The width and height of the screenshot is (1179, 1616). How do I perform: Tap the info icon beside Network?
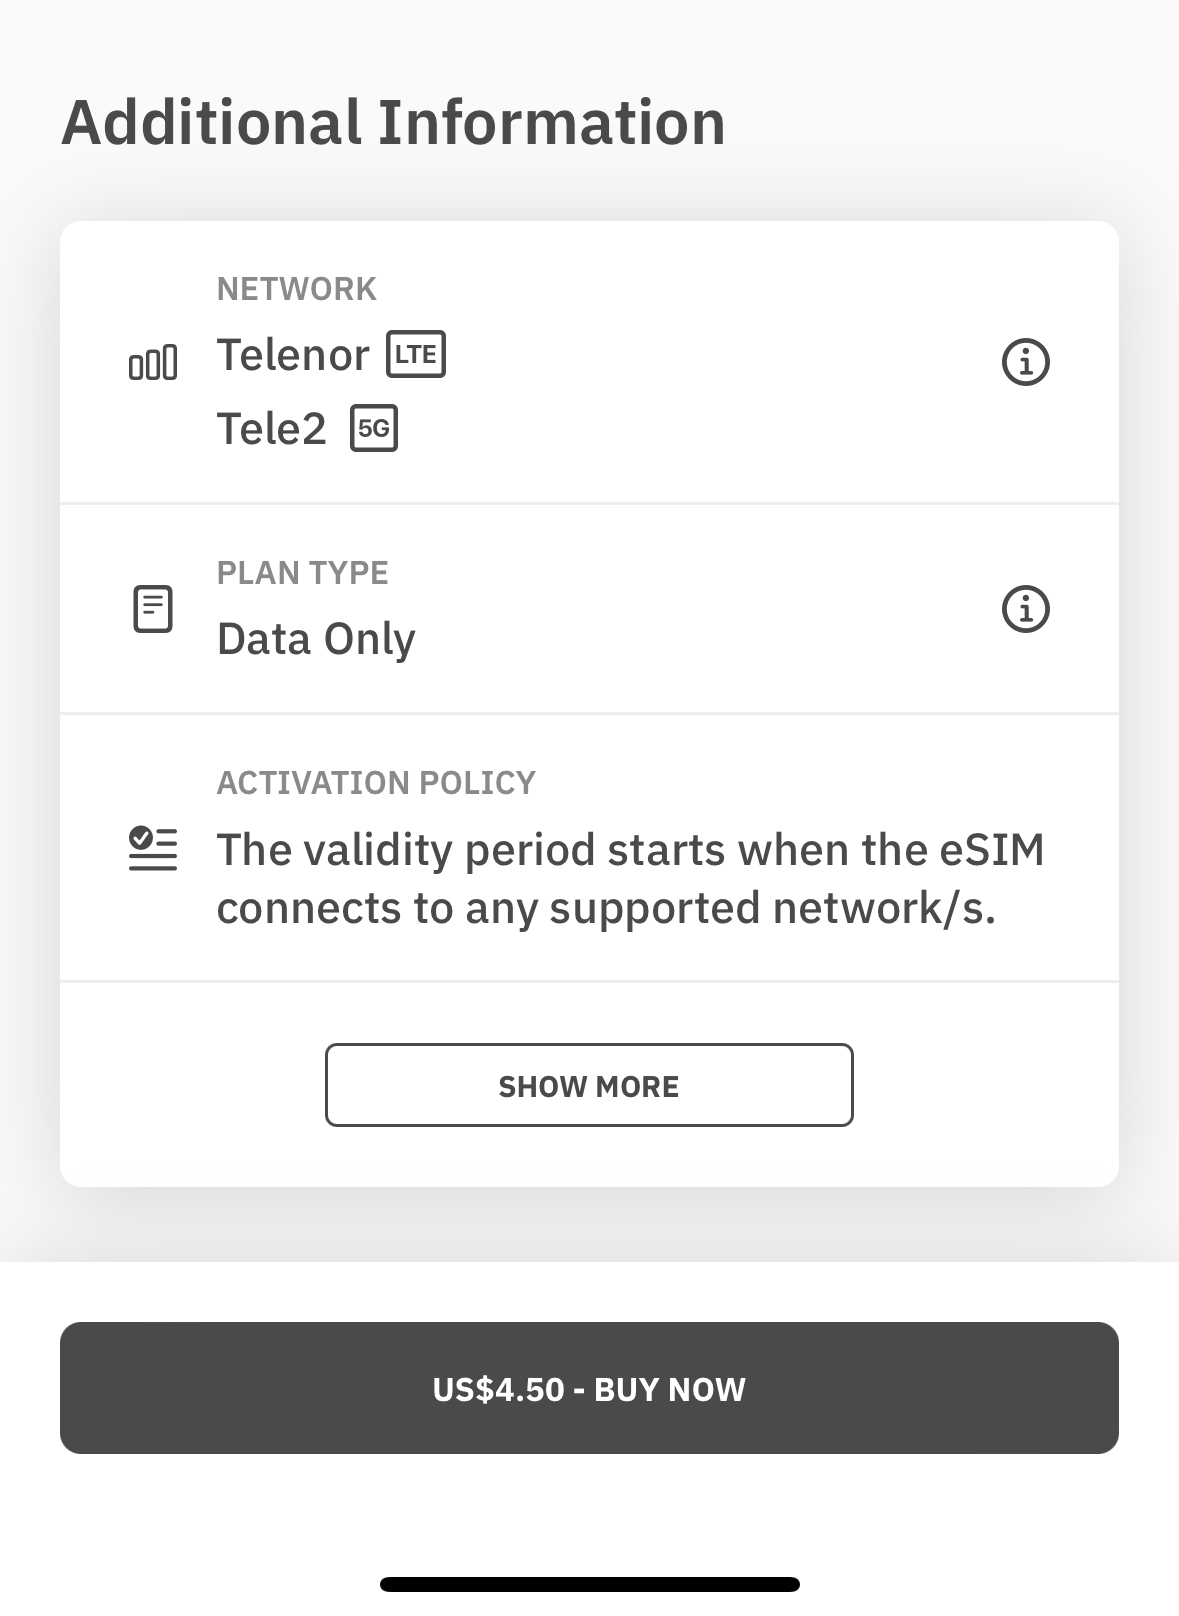point(1025,361)
